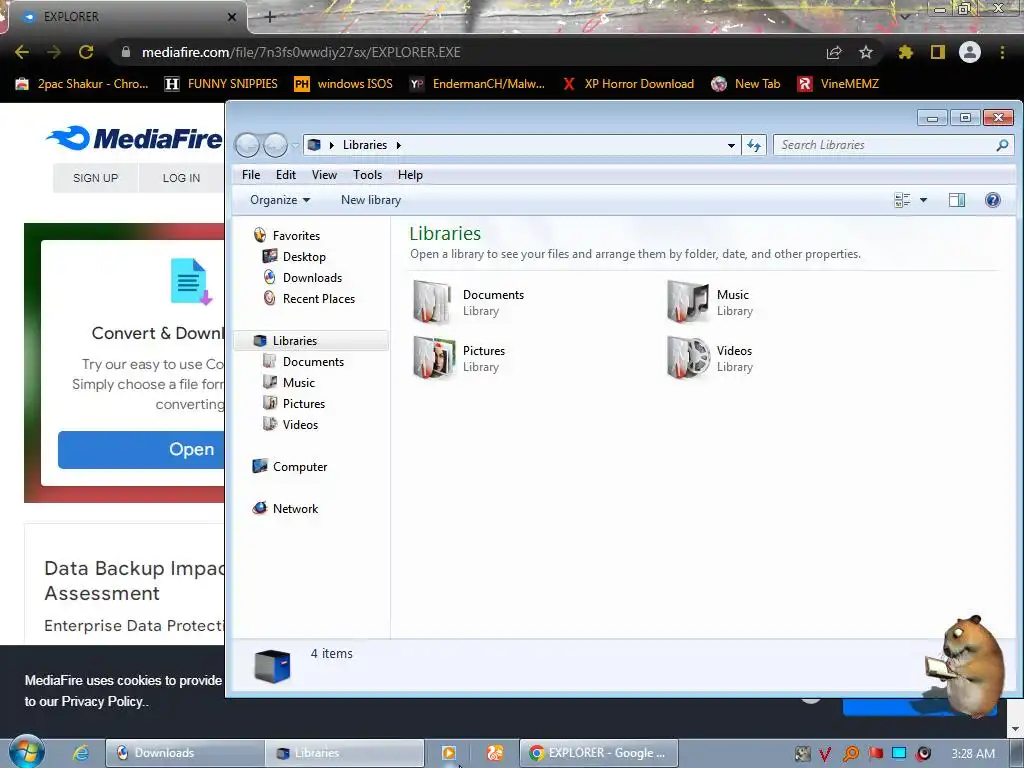
Task: Toggle the preview pane icon
Action: coord(957,200)
